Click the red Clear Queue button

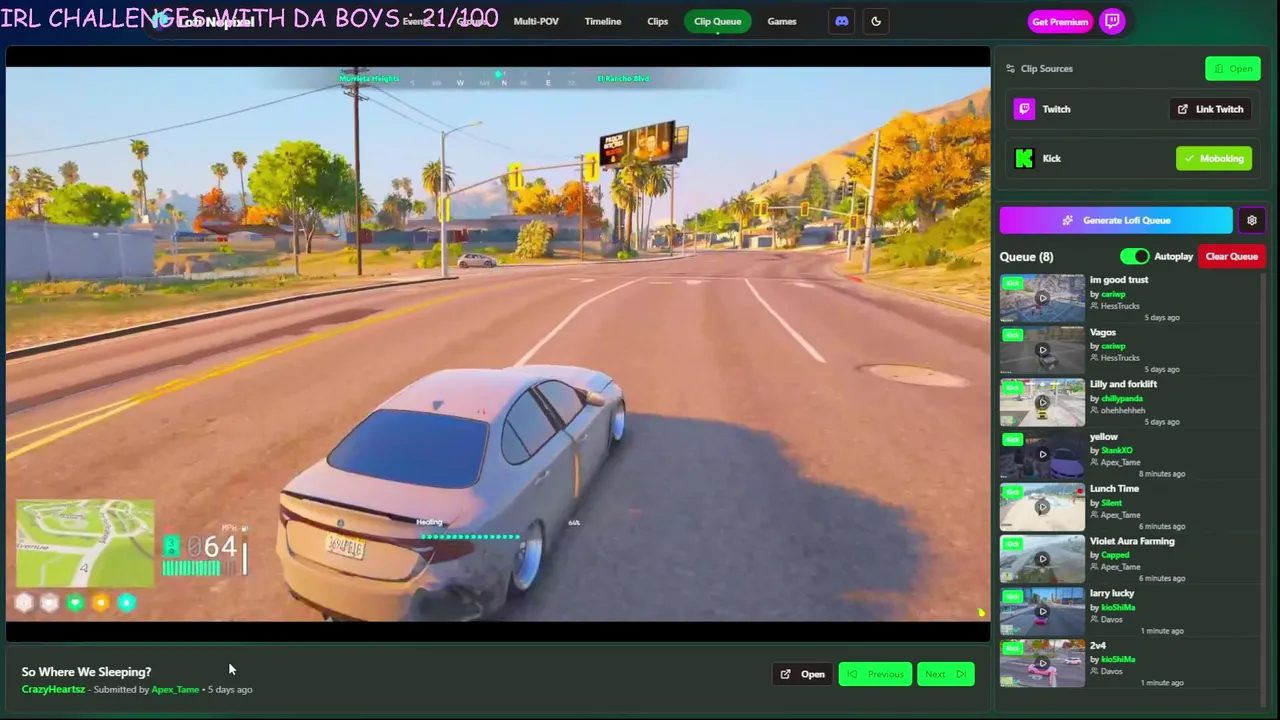click(1231, 257)
